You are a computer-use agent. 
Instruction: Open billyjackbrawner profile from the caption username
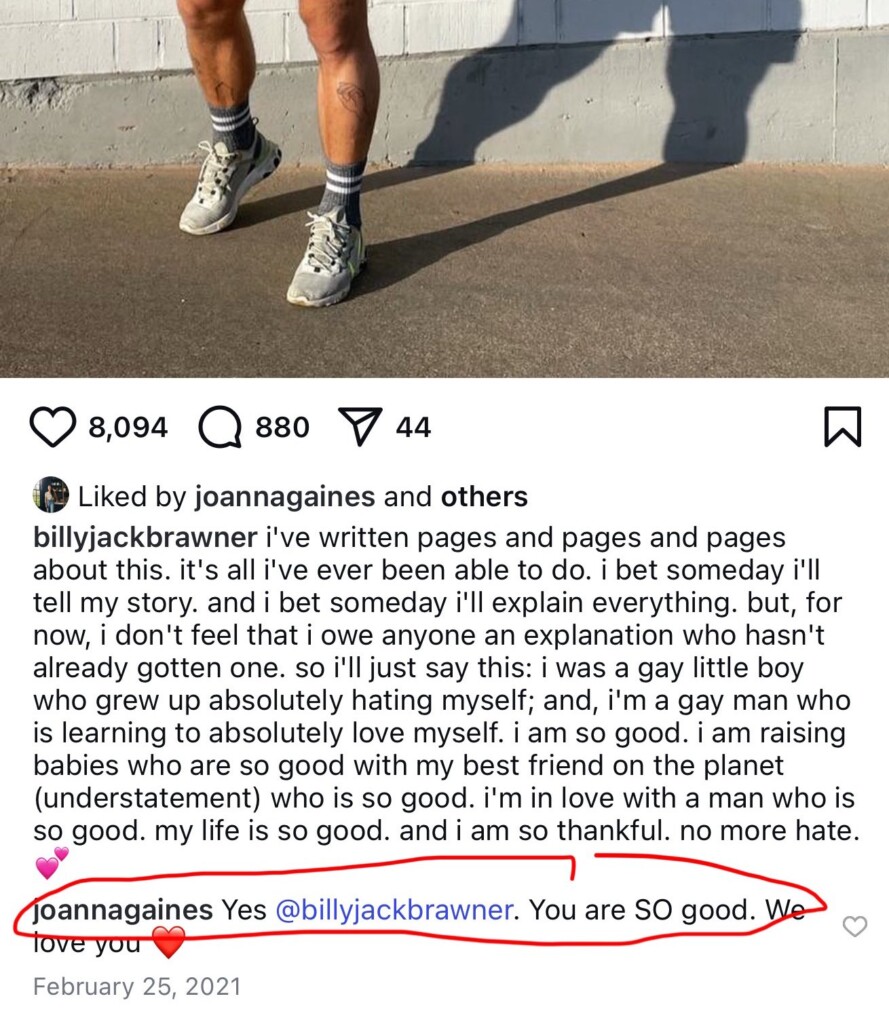point(145,537)
